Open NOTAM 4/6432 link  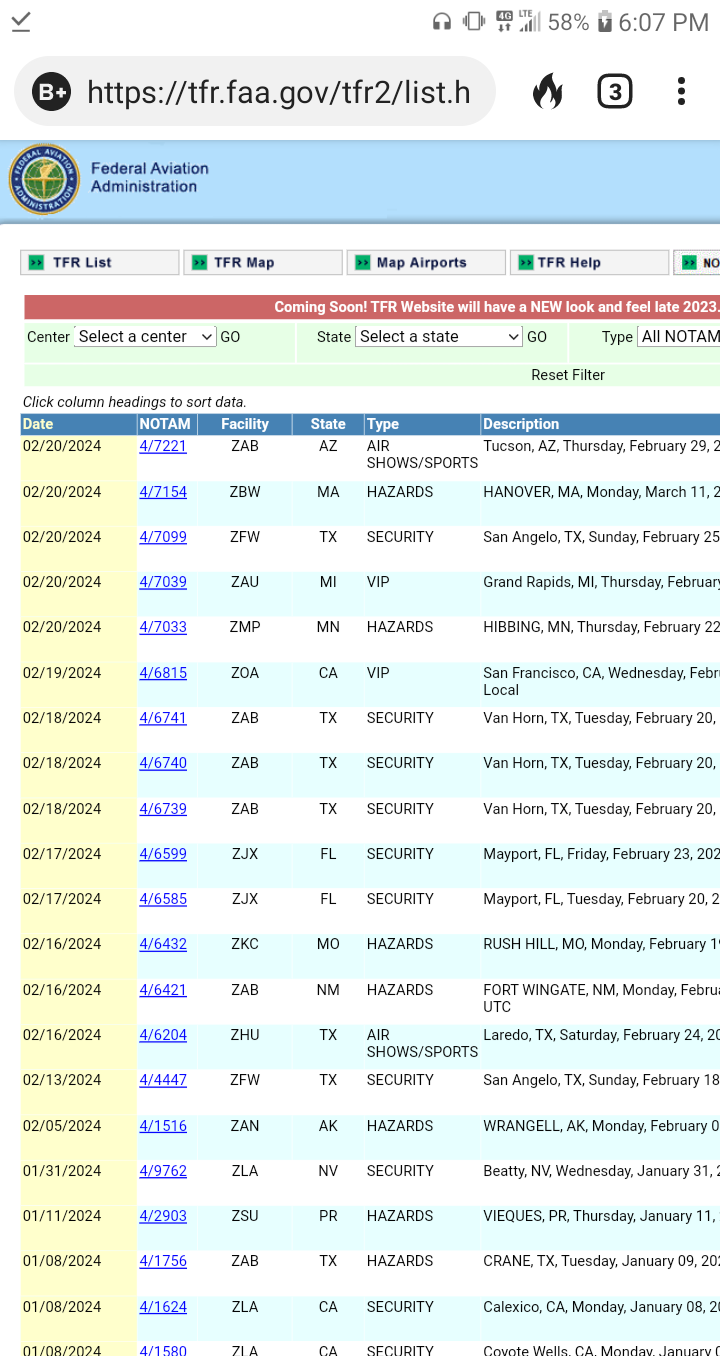pyautogui.click(x=163, y=944)
